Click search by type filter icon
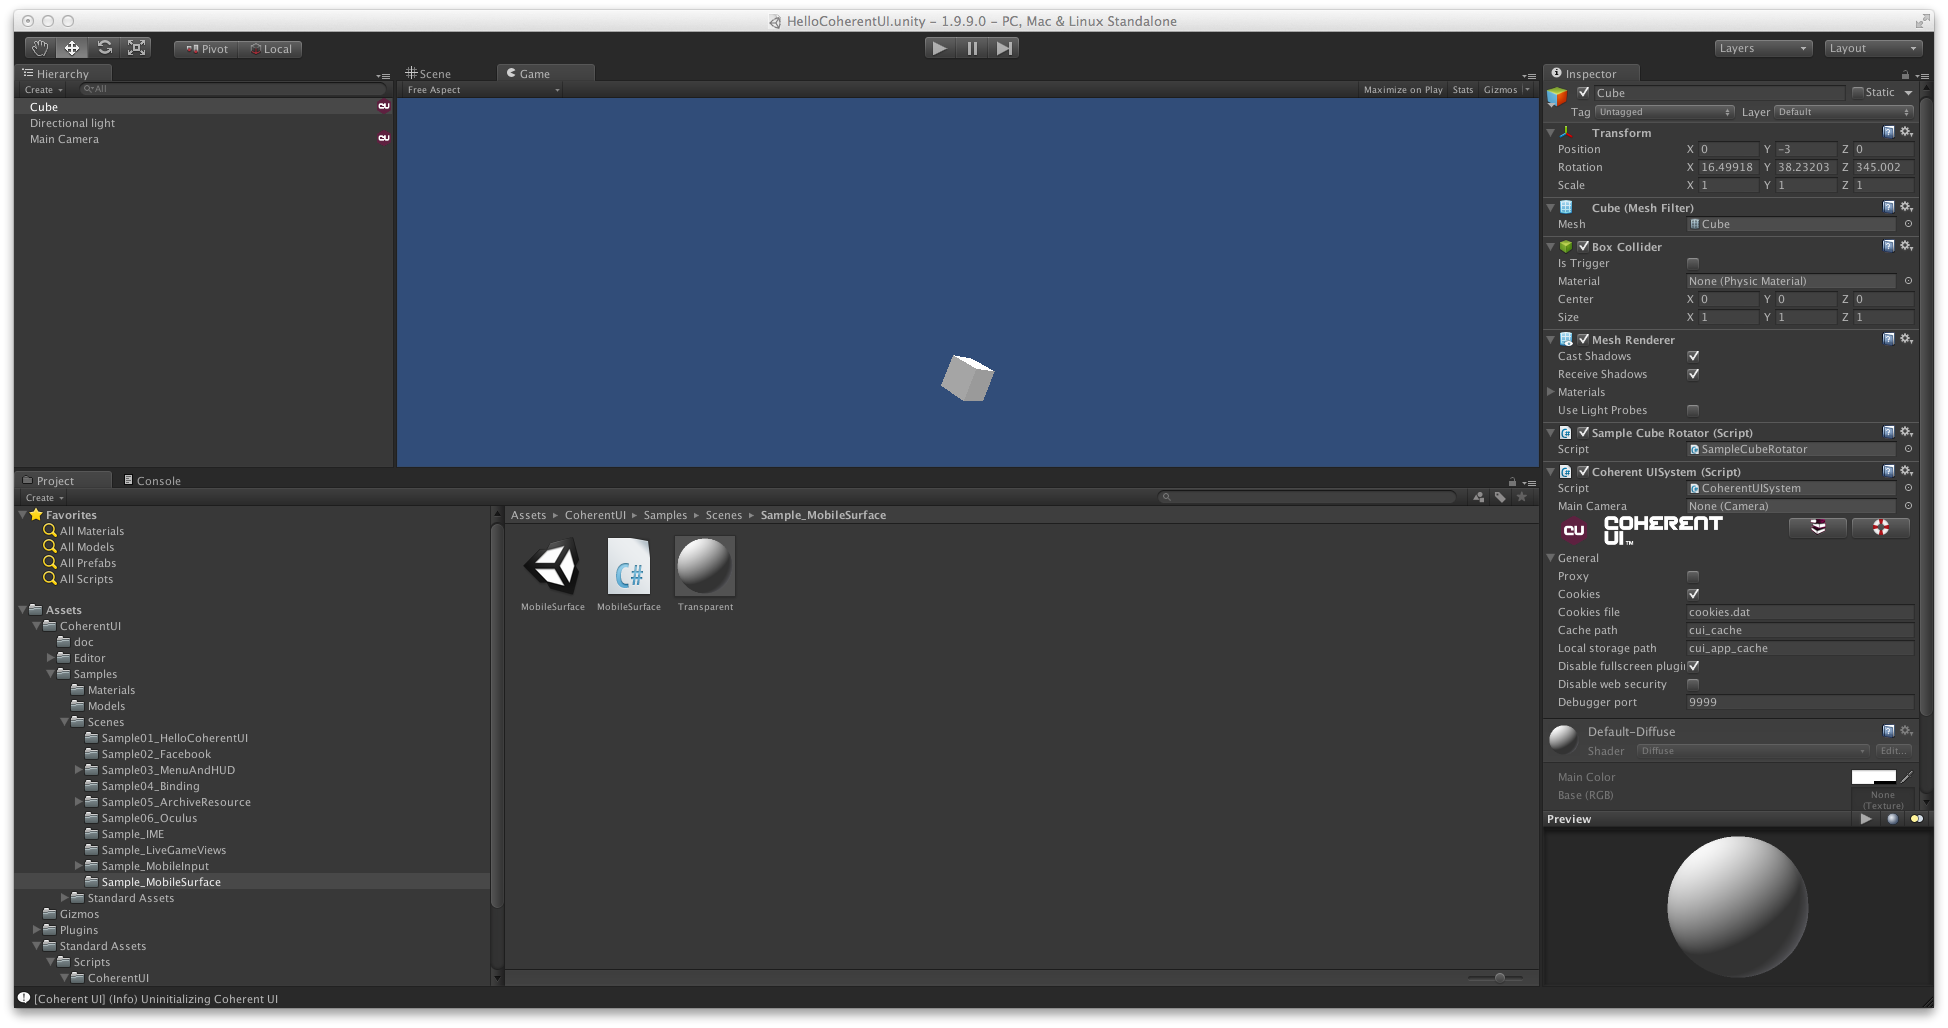 pos(1479,497)
